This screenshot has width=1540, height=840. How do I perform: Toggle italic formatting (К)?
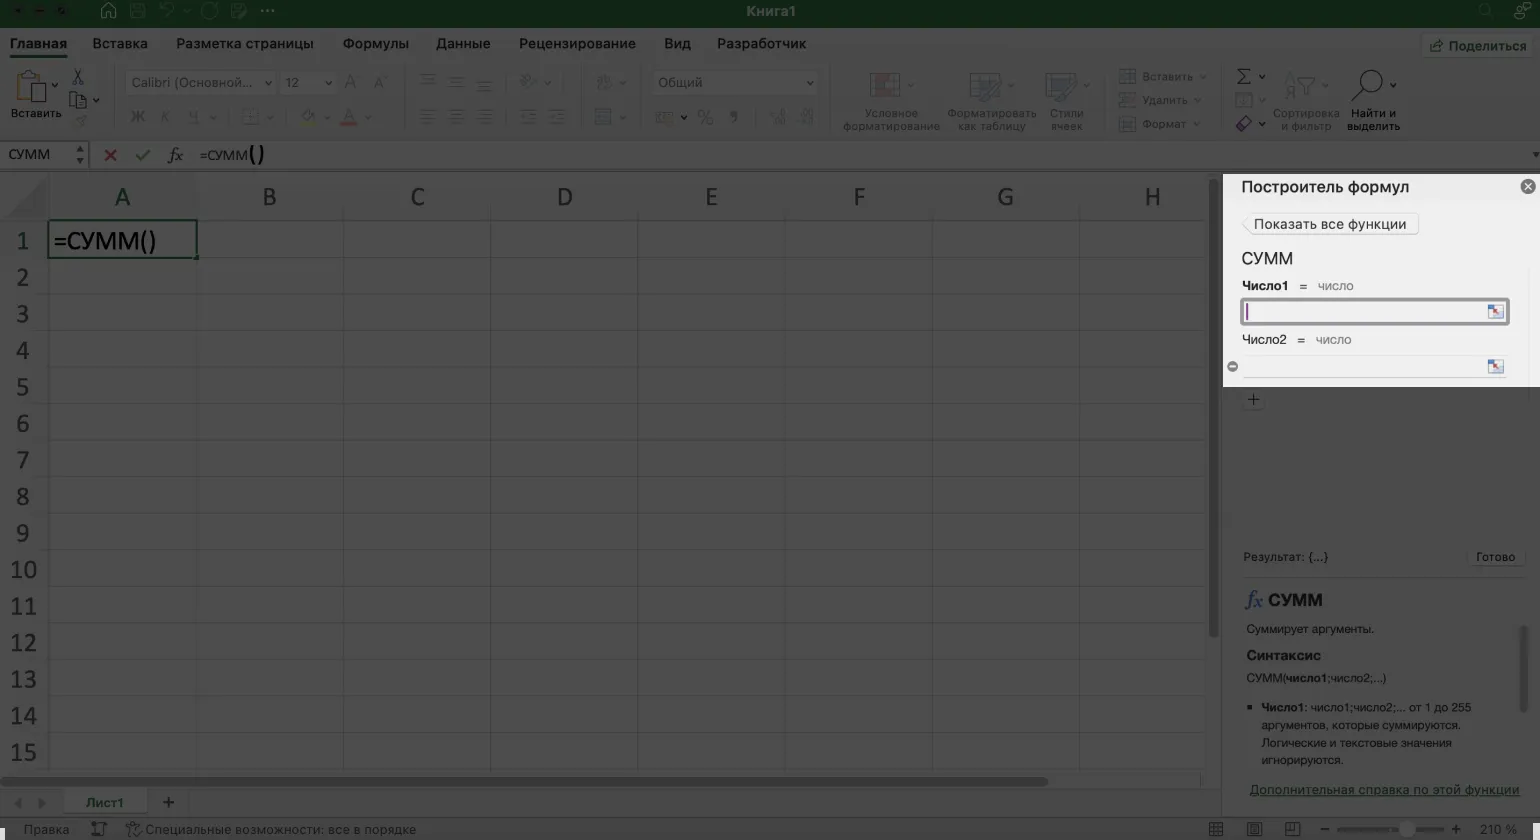[165, 117]
